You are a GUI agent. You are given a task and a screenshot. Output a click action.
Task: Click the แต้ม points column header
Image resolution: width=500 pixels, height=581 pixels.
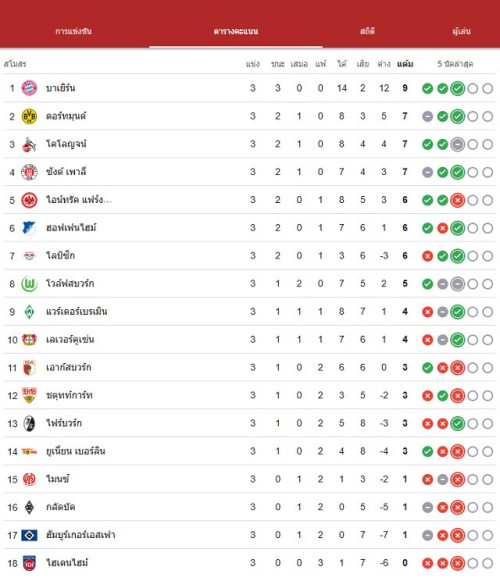[405, 64]
